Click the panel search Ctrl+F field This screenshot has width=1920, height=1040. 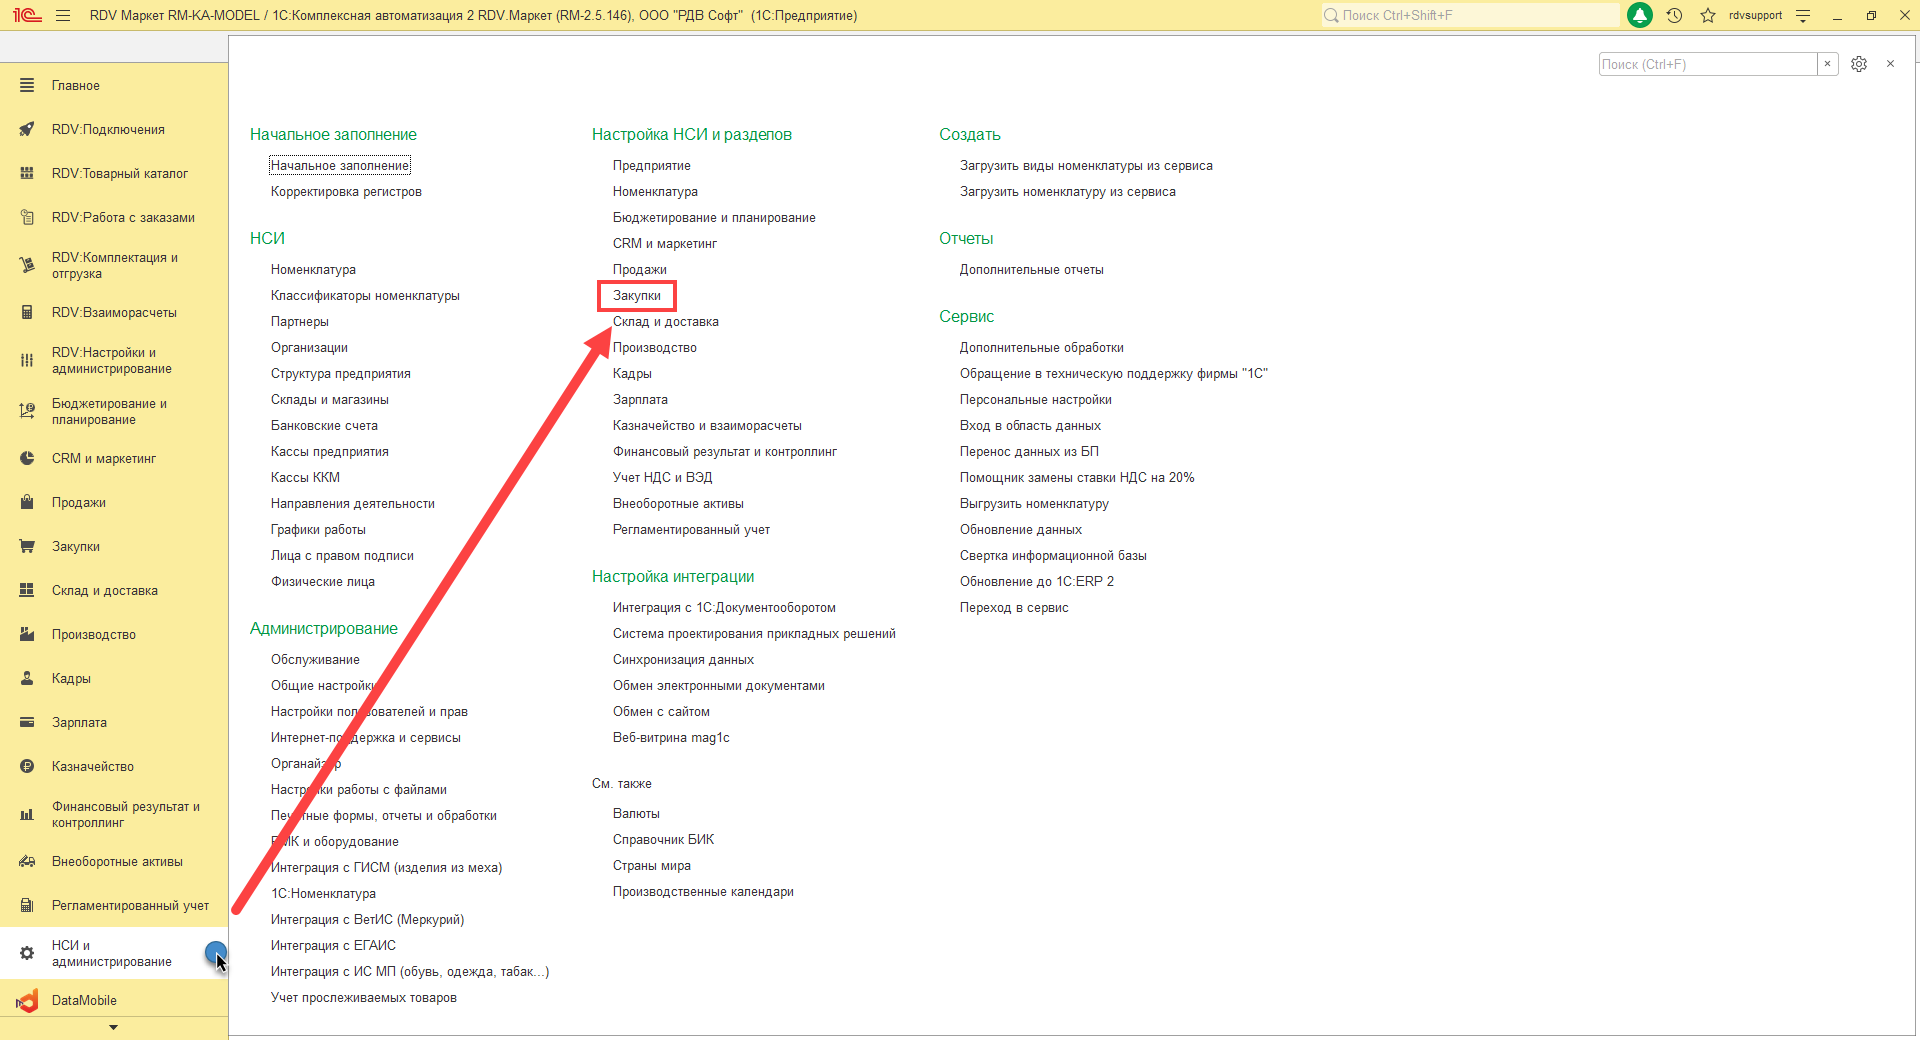[x=1708, y=64]
